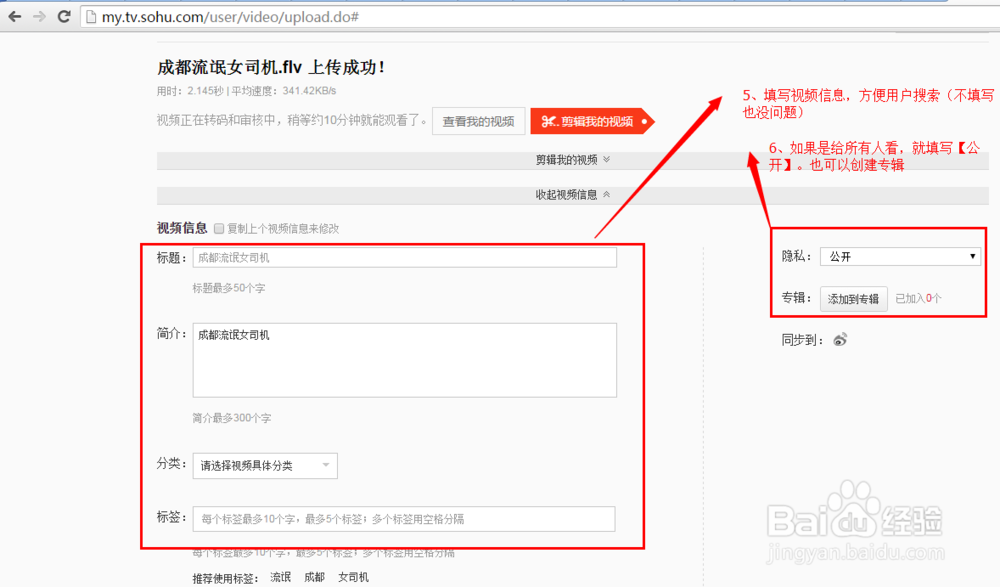Click the 添加到专辑 button

[x=853, y=299]
